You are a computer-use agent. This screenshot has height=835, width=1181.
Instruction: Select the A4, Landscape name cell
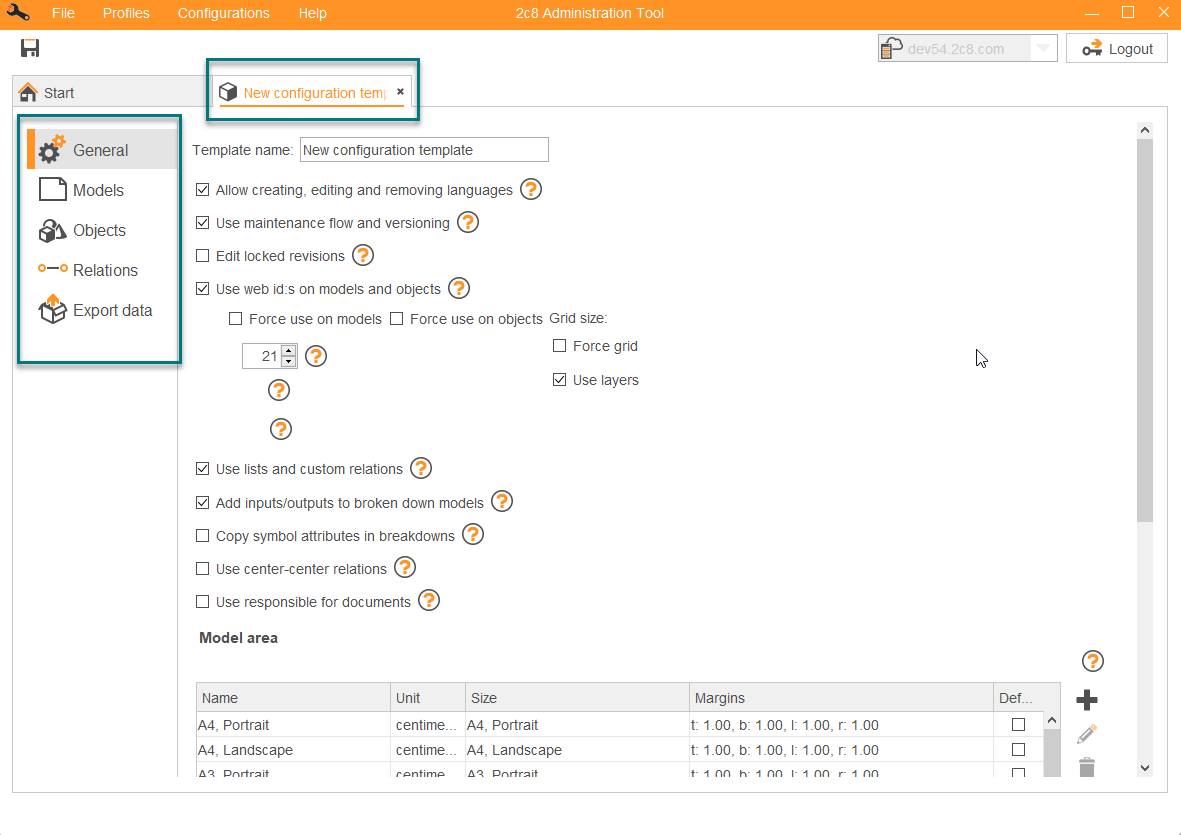pos(293,750)
